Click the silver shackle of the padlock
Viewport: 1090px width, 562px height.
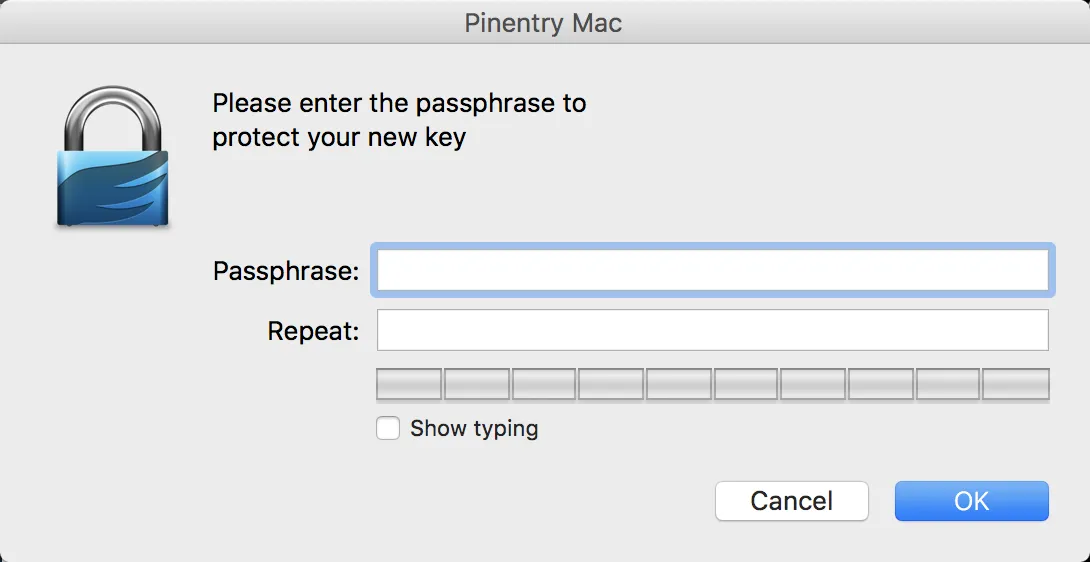pyautogui.click(x=113, y=118)
